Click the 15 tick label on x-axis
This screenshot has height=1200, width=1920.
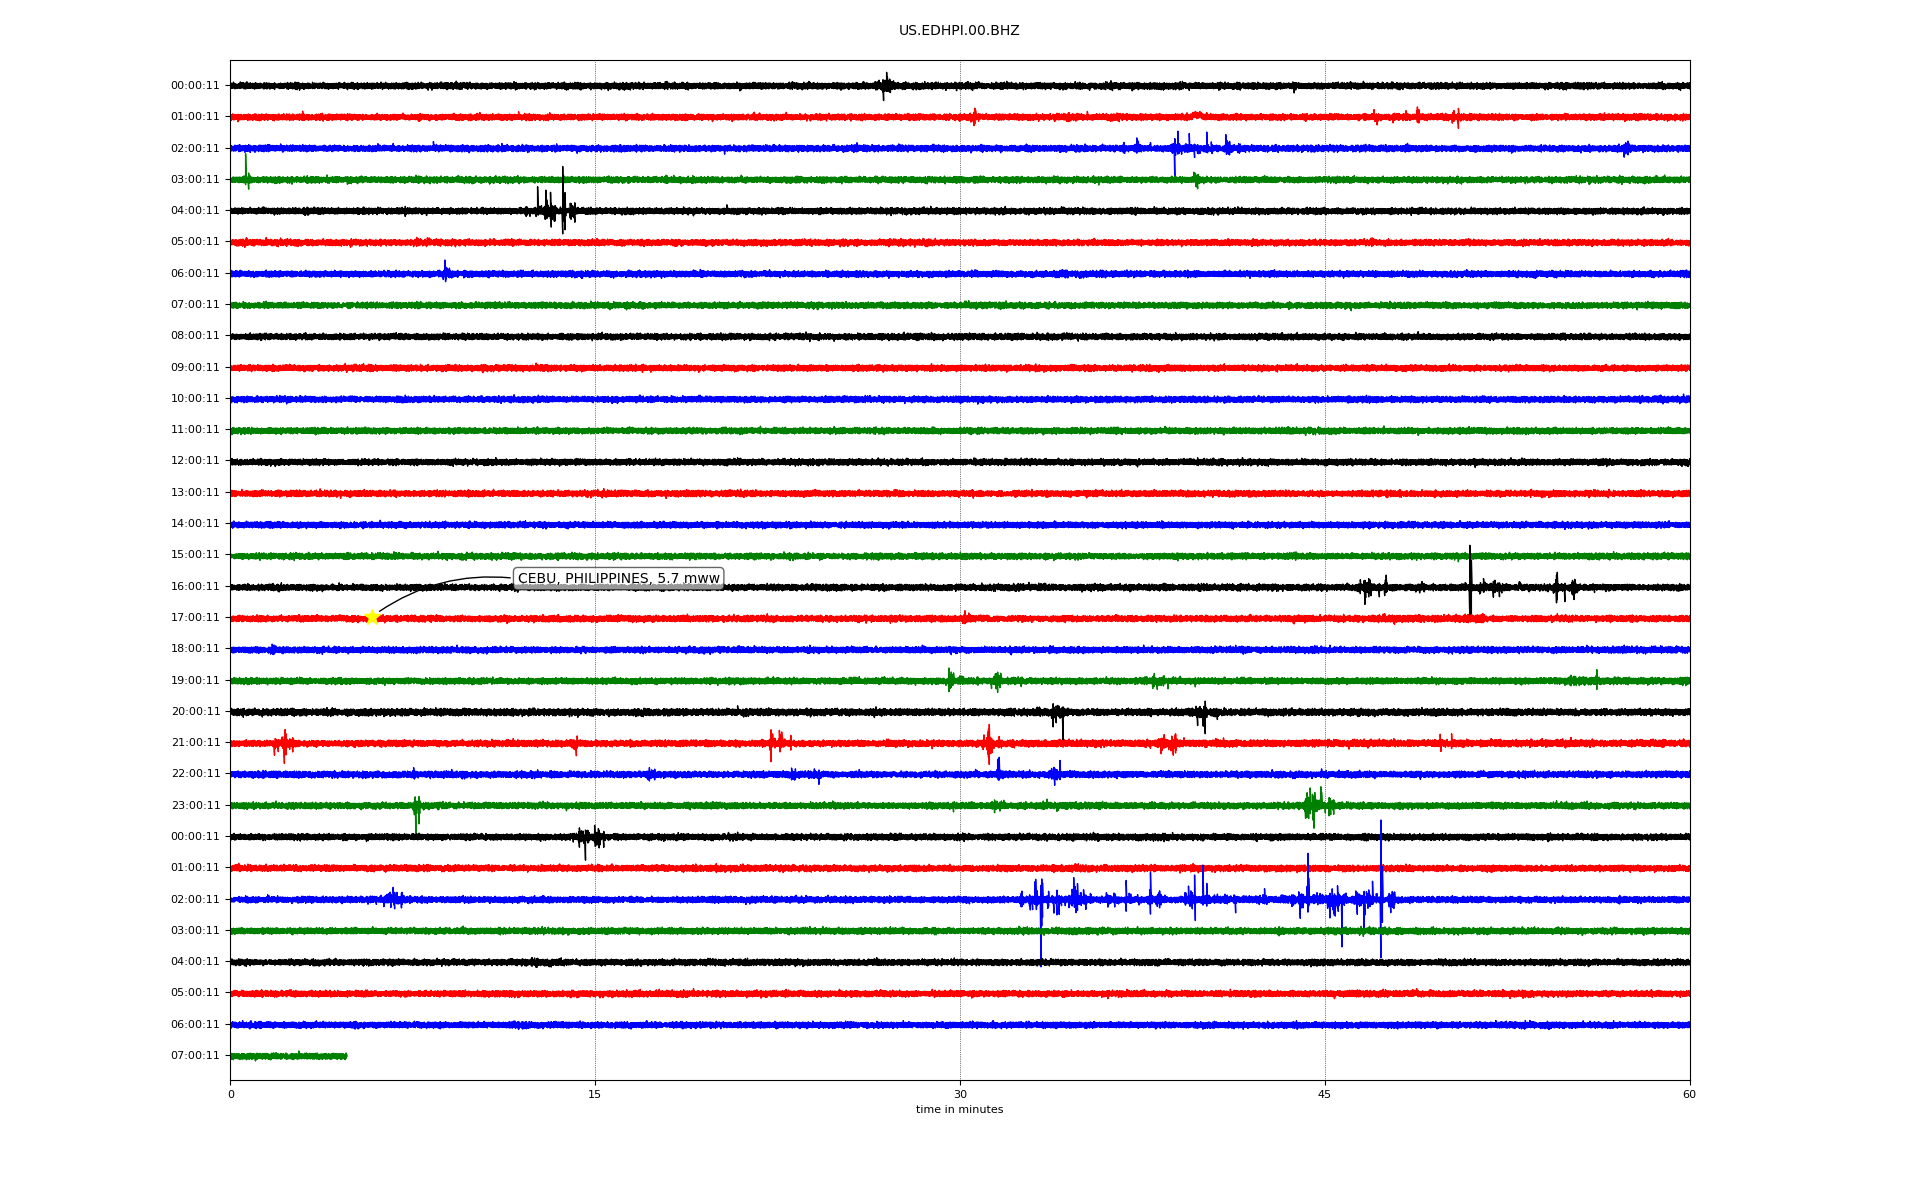click(x=595, y=1094)
